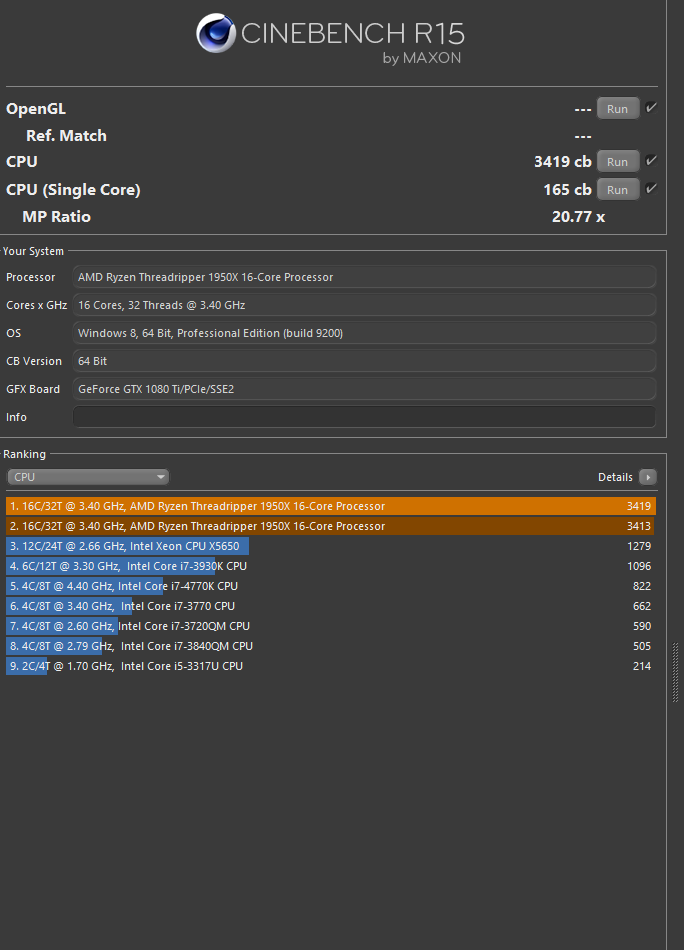
Task: Click the MP Ratio label
Action: (56, 217)
